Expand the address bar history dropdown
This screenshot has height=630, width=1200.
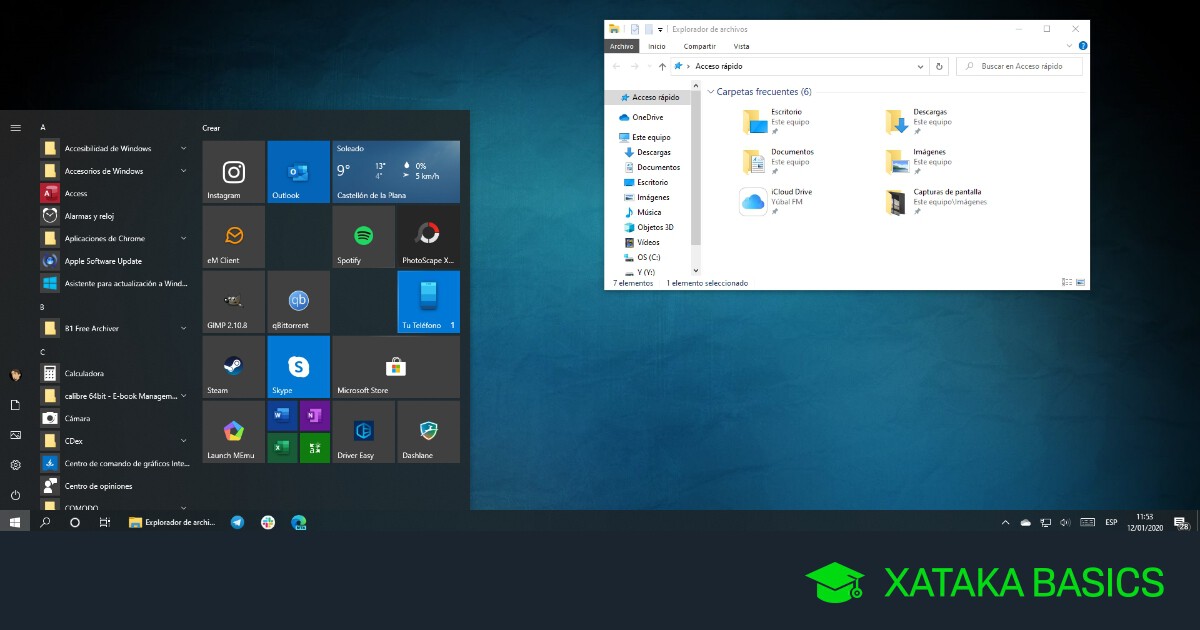921,66
